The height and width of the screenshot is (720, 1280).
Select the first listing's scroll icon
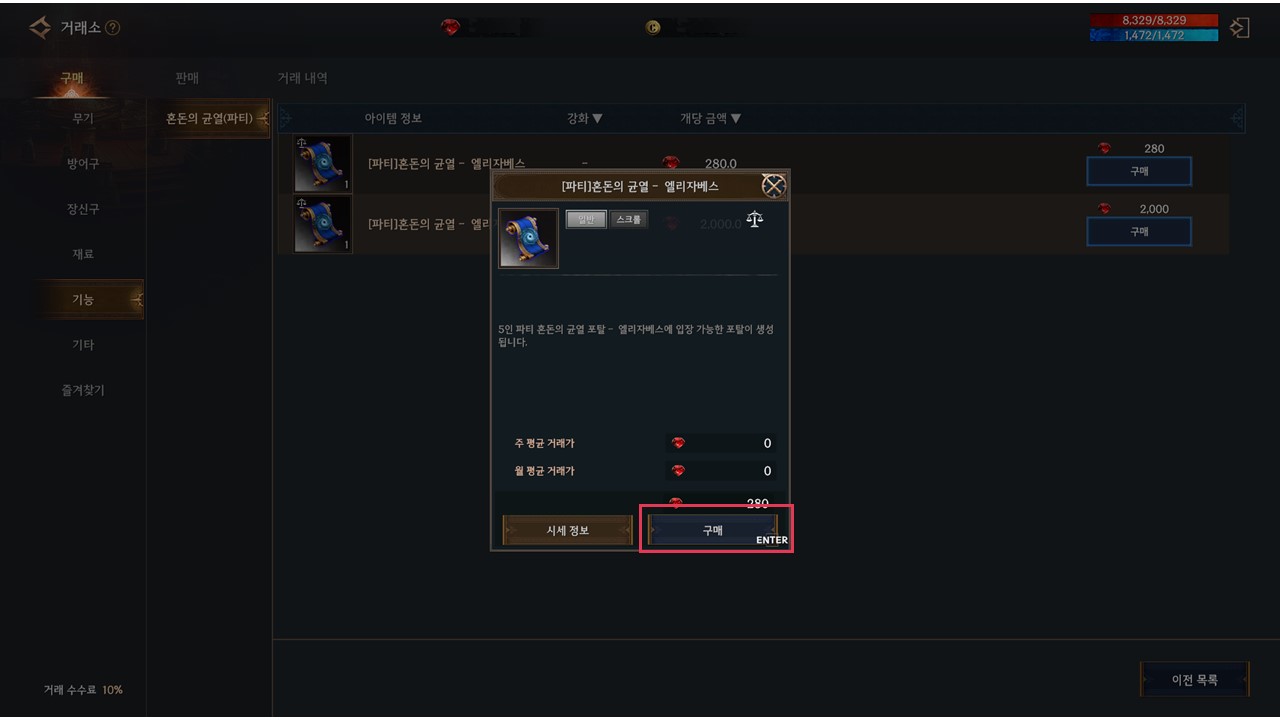[x=323, y=164]
